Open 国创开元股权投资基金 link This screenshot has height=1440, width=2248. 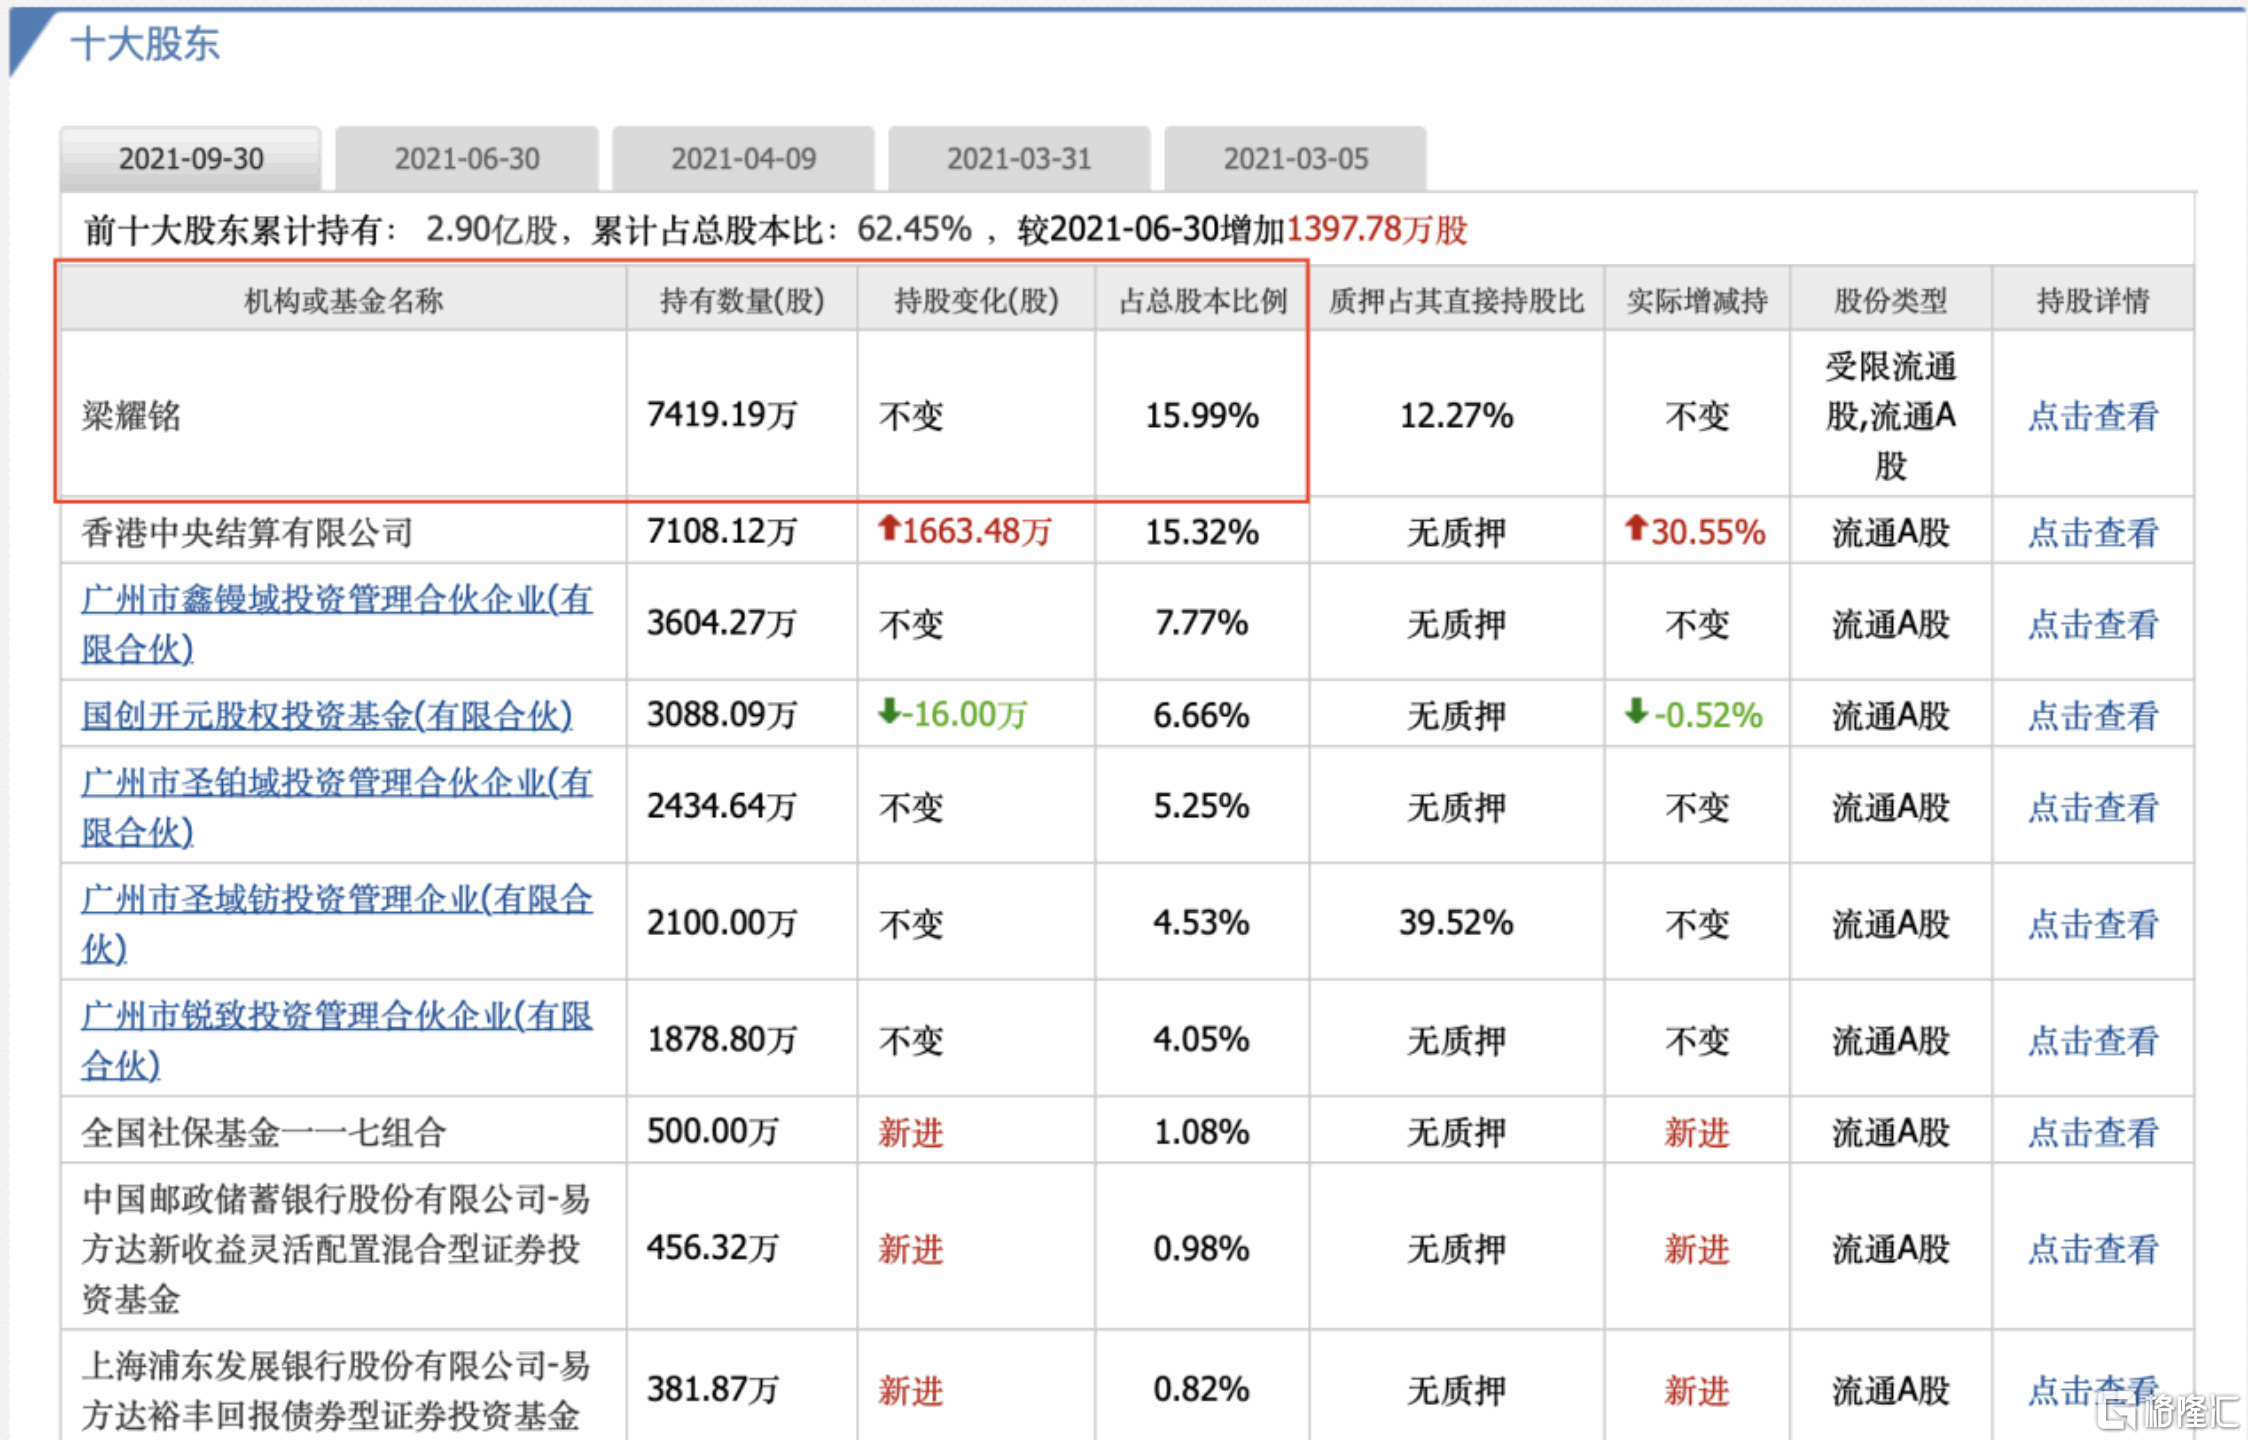point(326,715)
